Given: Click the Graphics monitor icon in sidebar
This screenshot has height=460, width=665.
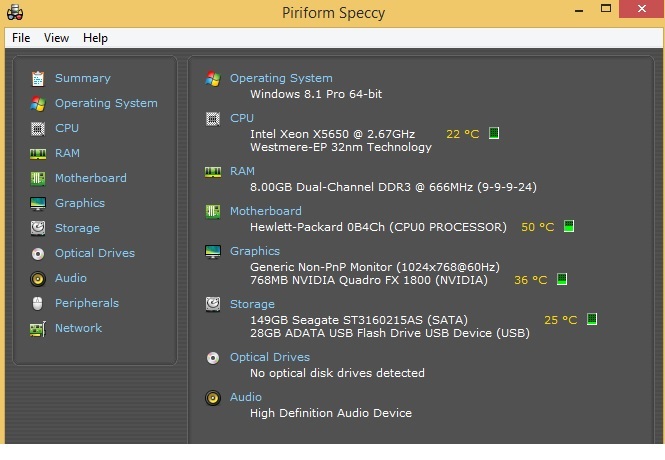Looking at the screenshot, I should pyautogui.click(x=38, y=204).
